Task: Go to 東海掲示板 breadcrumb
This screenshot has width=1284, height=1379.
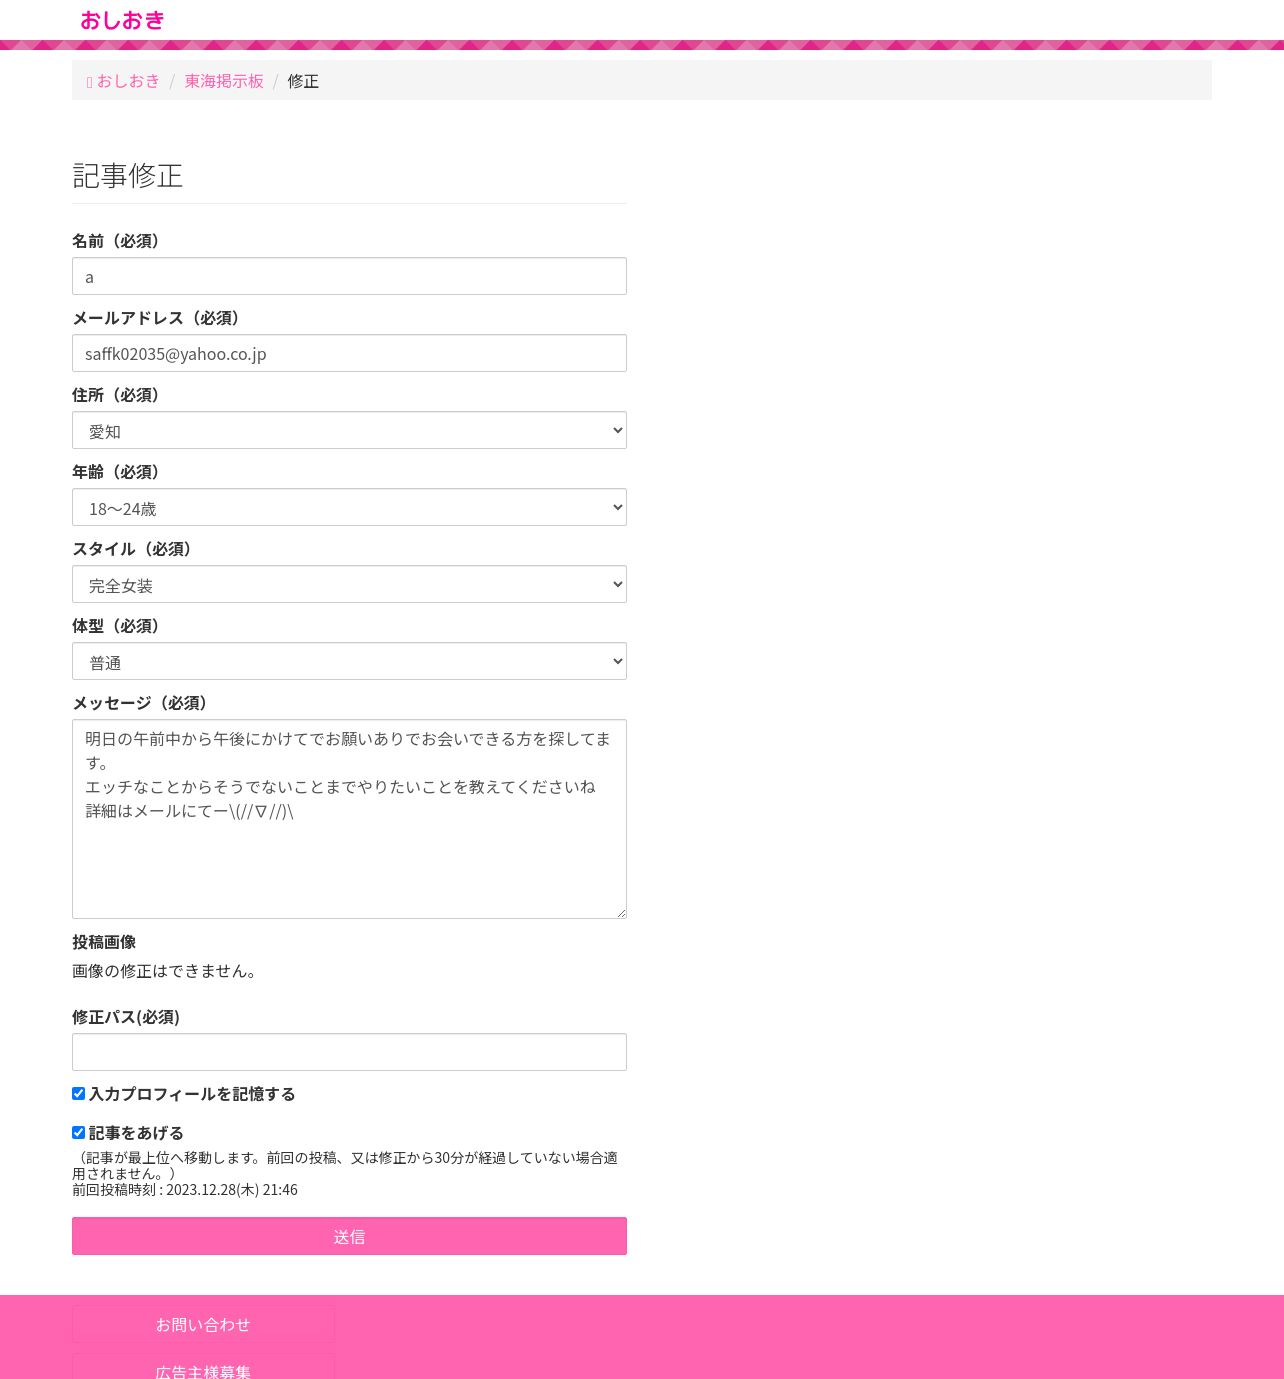Action: tap(224, 81)
